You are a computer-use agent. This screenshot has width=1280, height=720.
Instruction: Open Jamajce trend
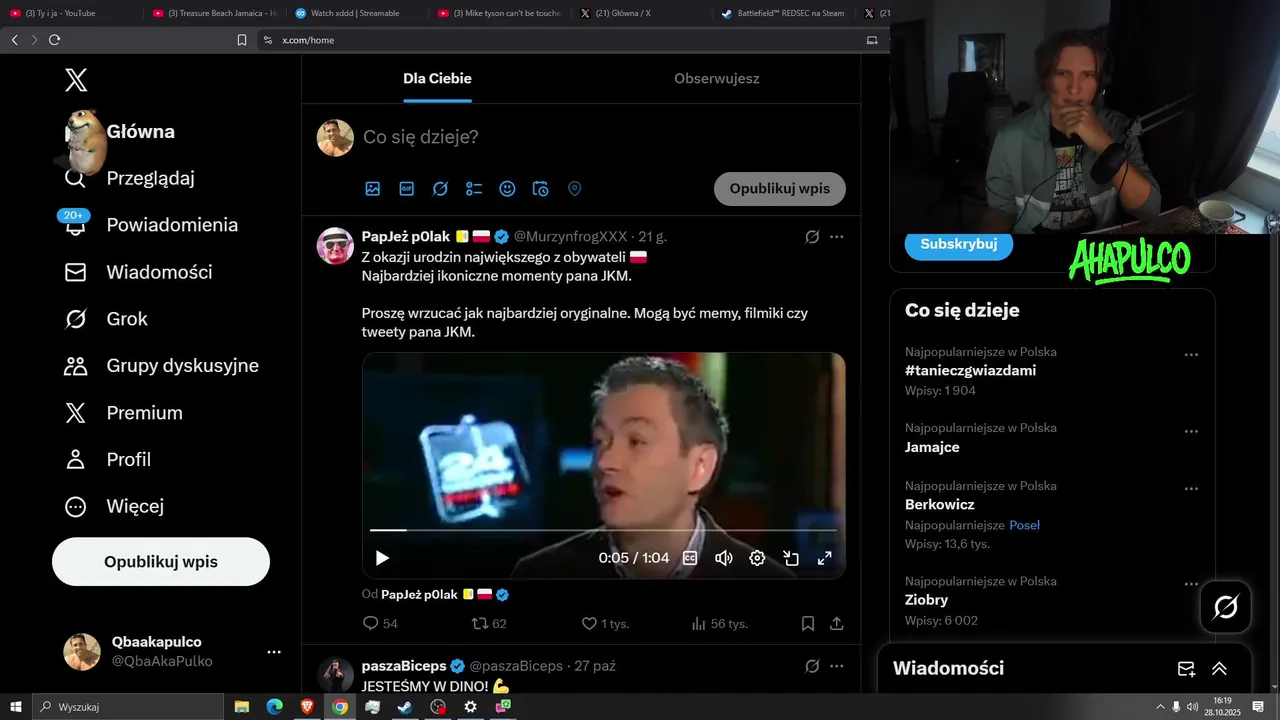pos(932,447)
